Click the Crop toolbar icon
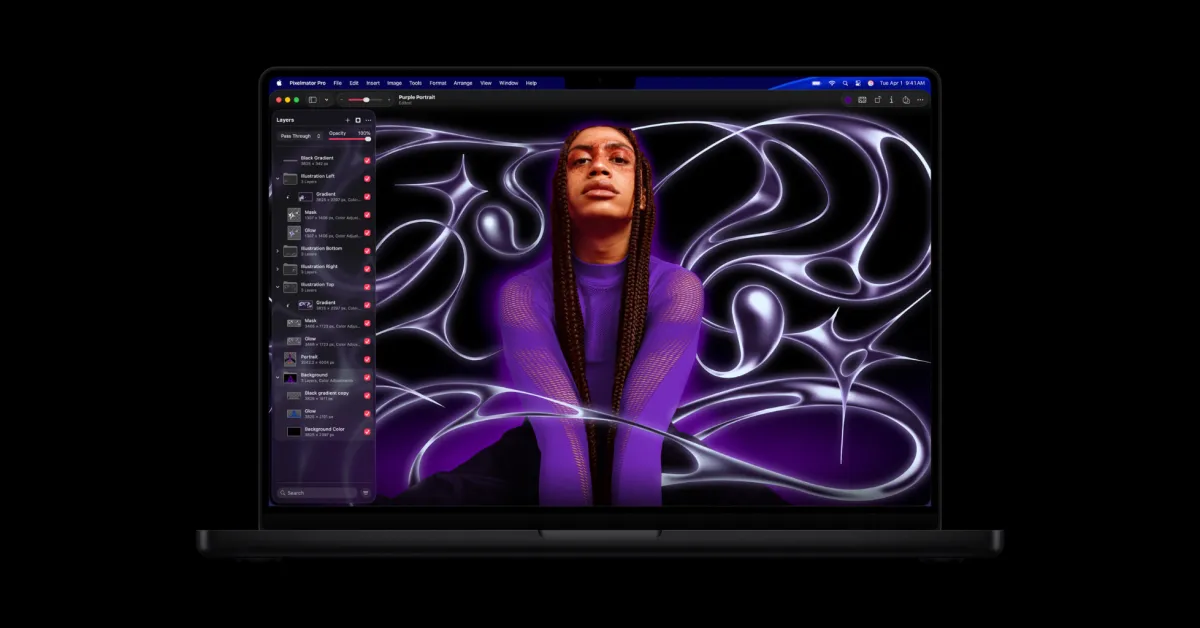The height and width of the screenshot is (628, 1200). (x=877, y=100)
